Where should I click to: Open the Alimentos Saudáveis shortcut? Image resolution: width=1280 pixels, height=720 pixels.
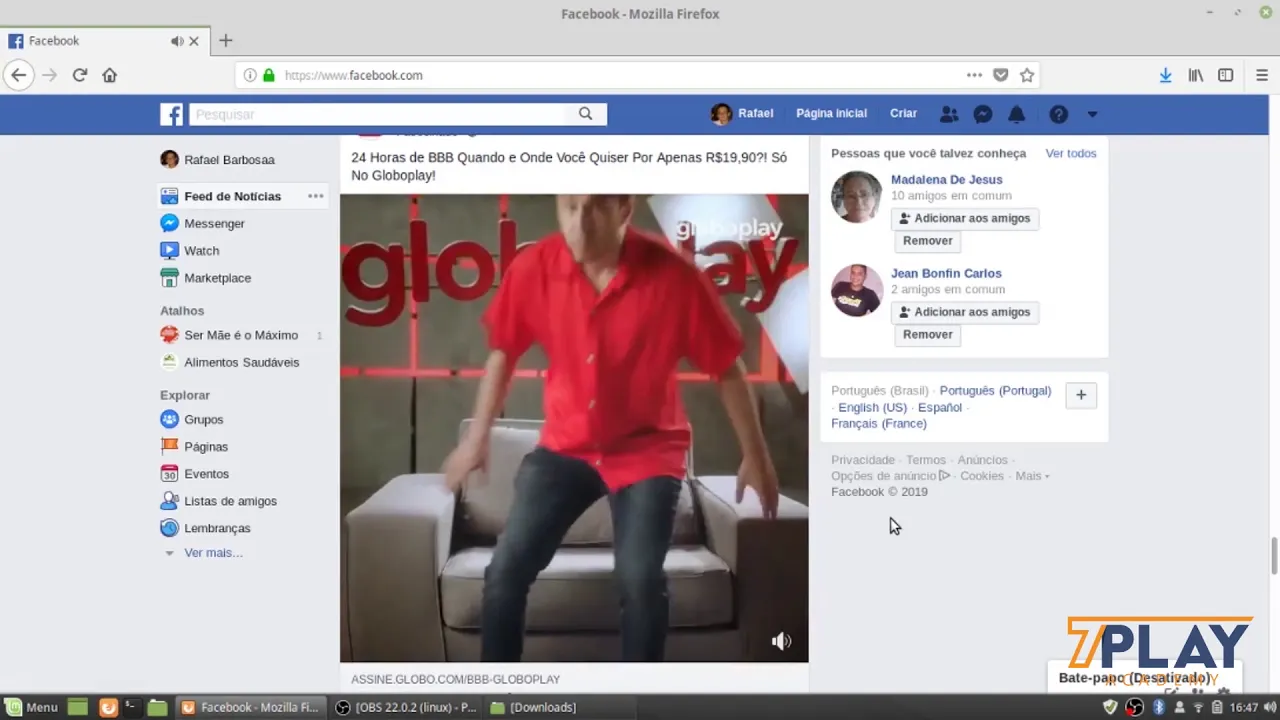coord(230,362)
